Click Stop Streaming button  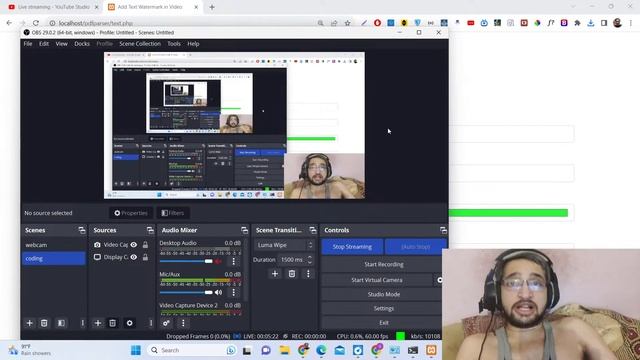click(352, 247)
